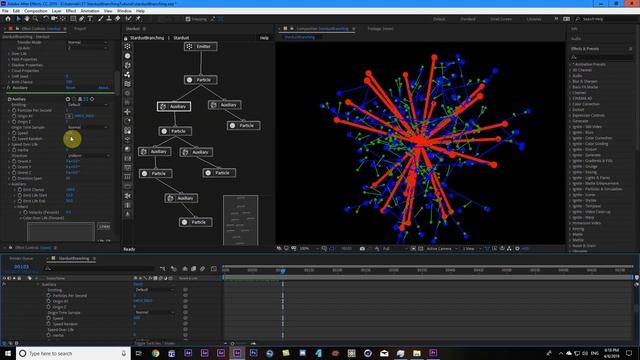Screen dimensions: 640x360
Task: Click About link for Auxiliary effect
Action: point(103,88)
